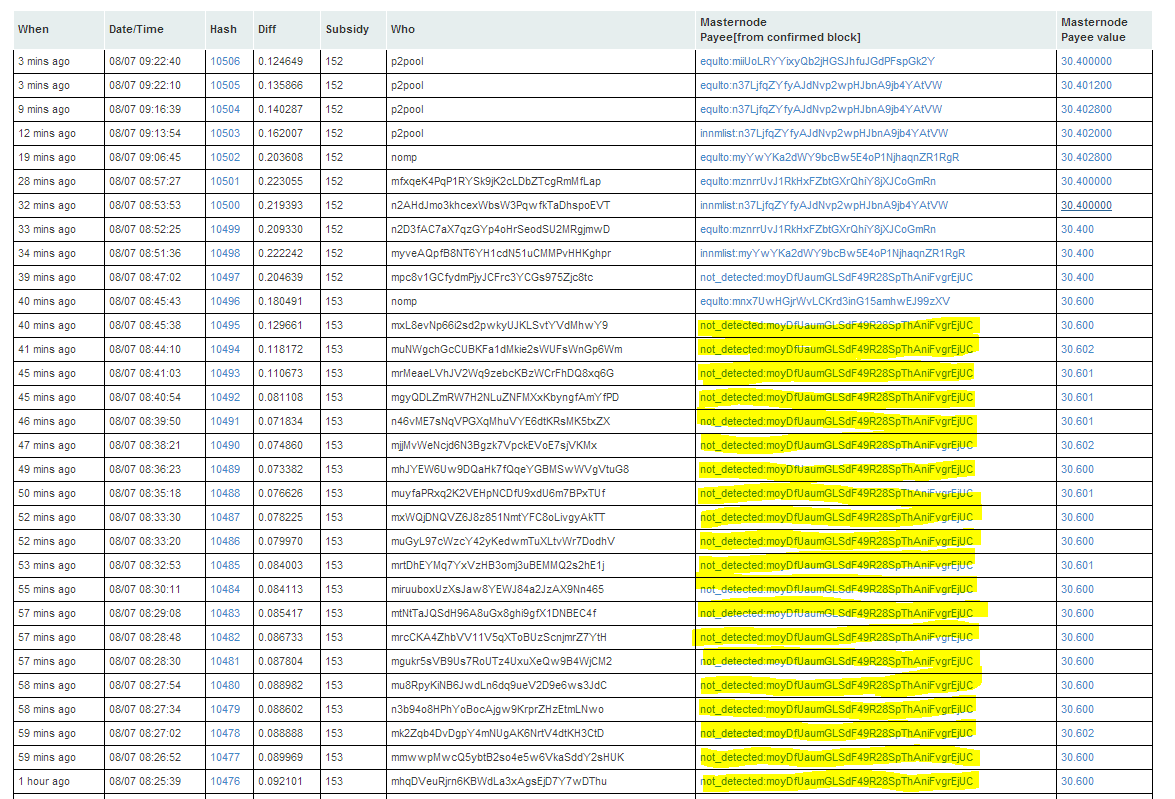Open block hash link 10489
Screen dimensions: 1175x799
[225, 469]
